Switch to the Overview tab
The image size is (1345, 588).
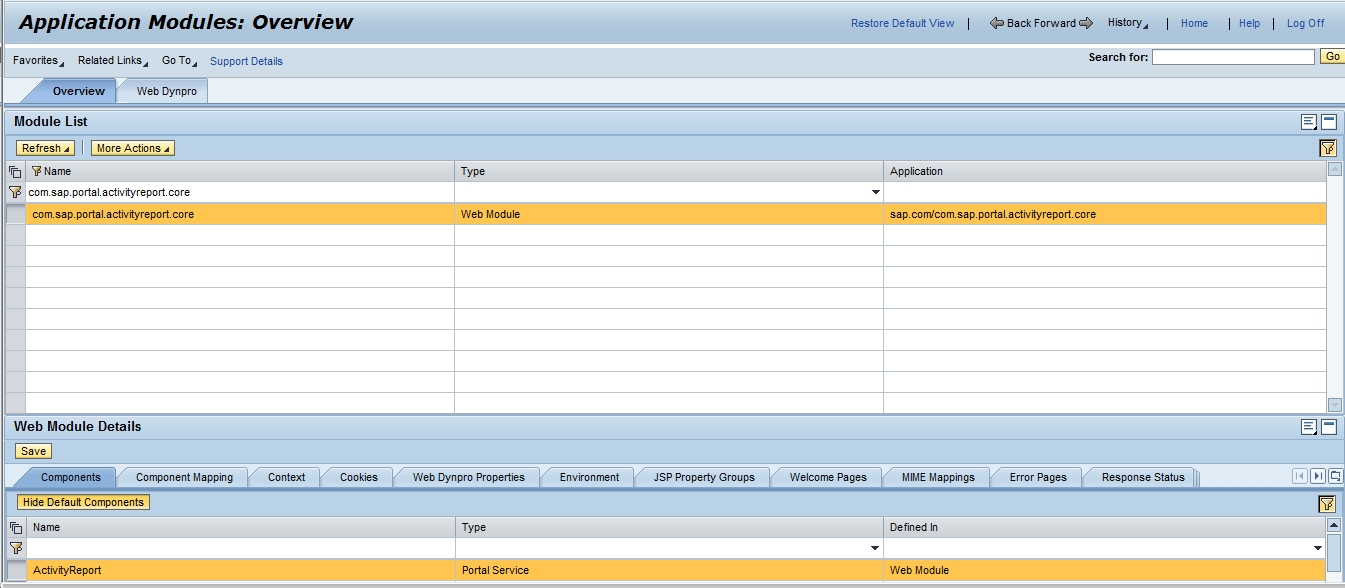[78, 91]
